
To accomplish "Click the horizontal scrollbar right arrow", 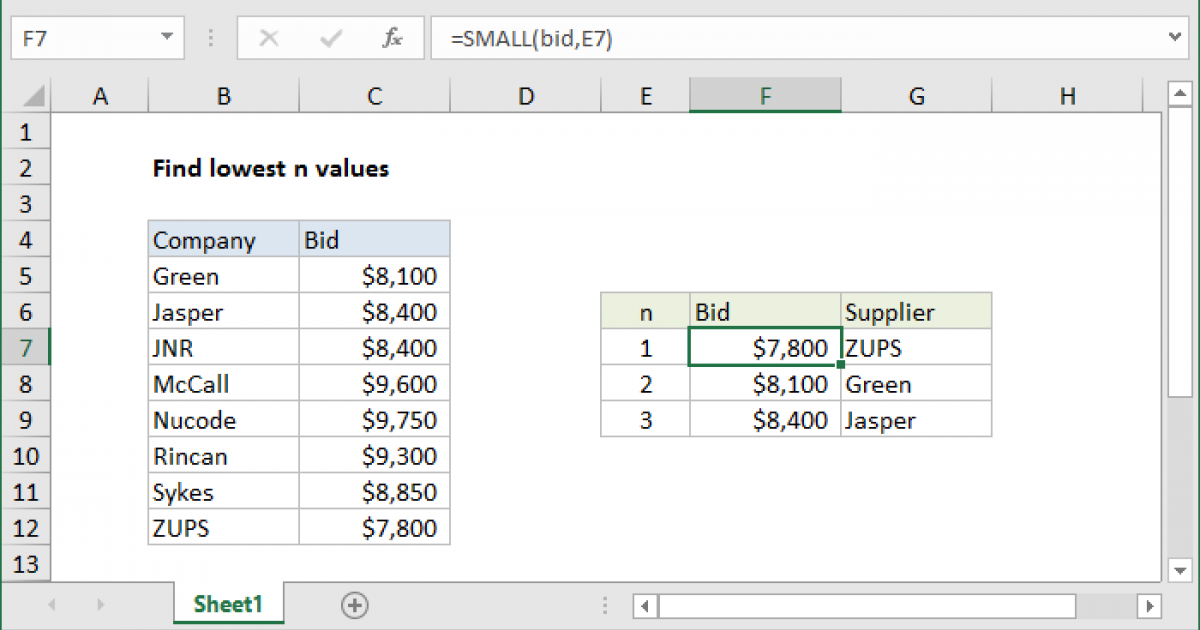I will pos(1151,606).
